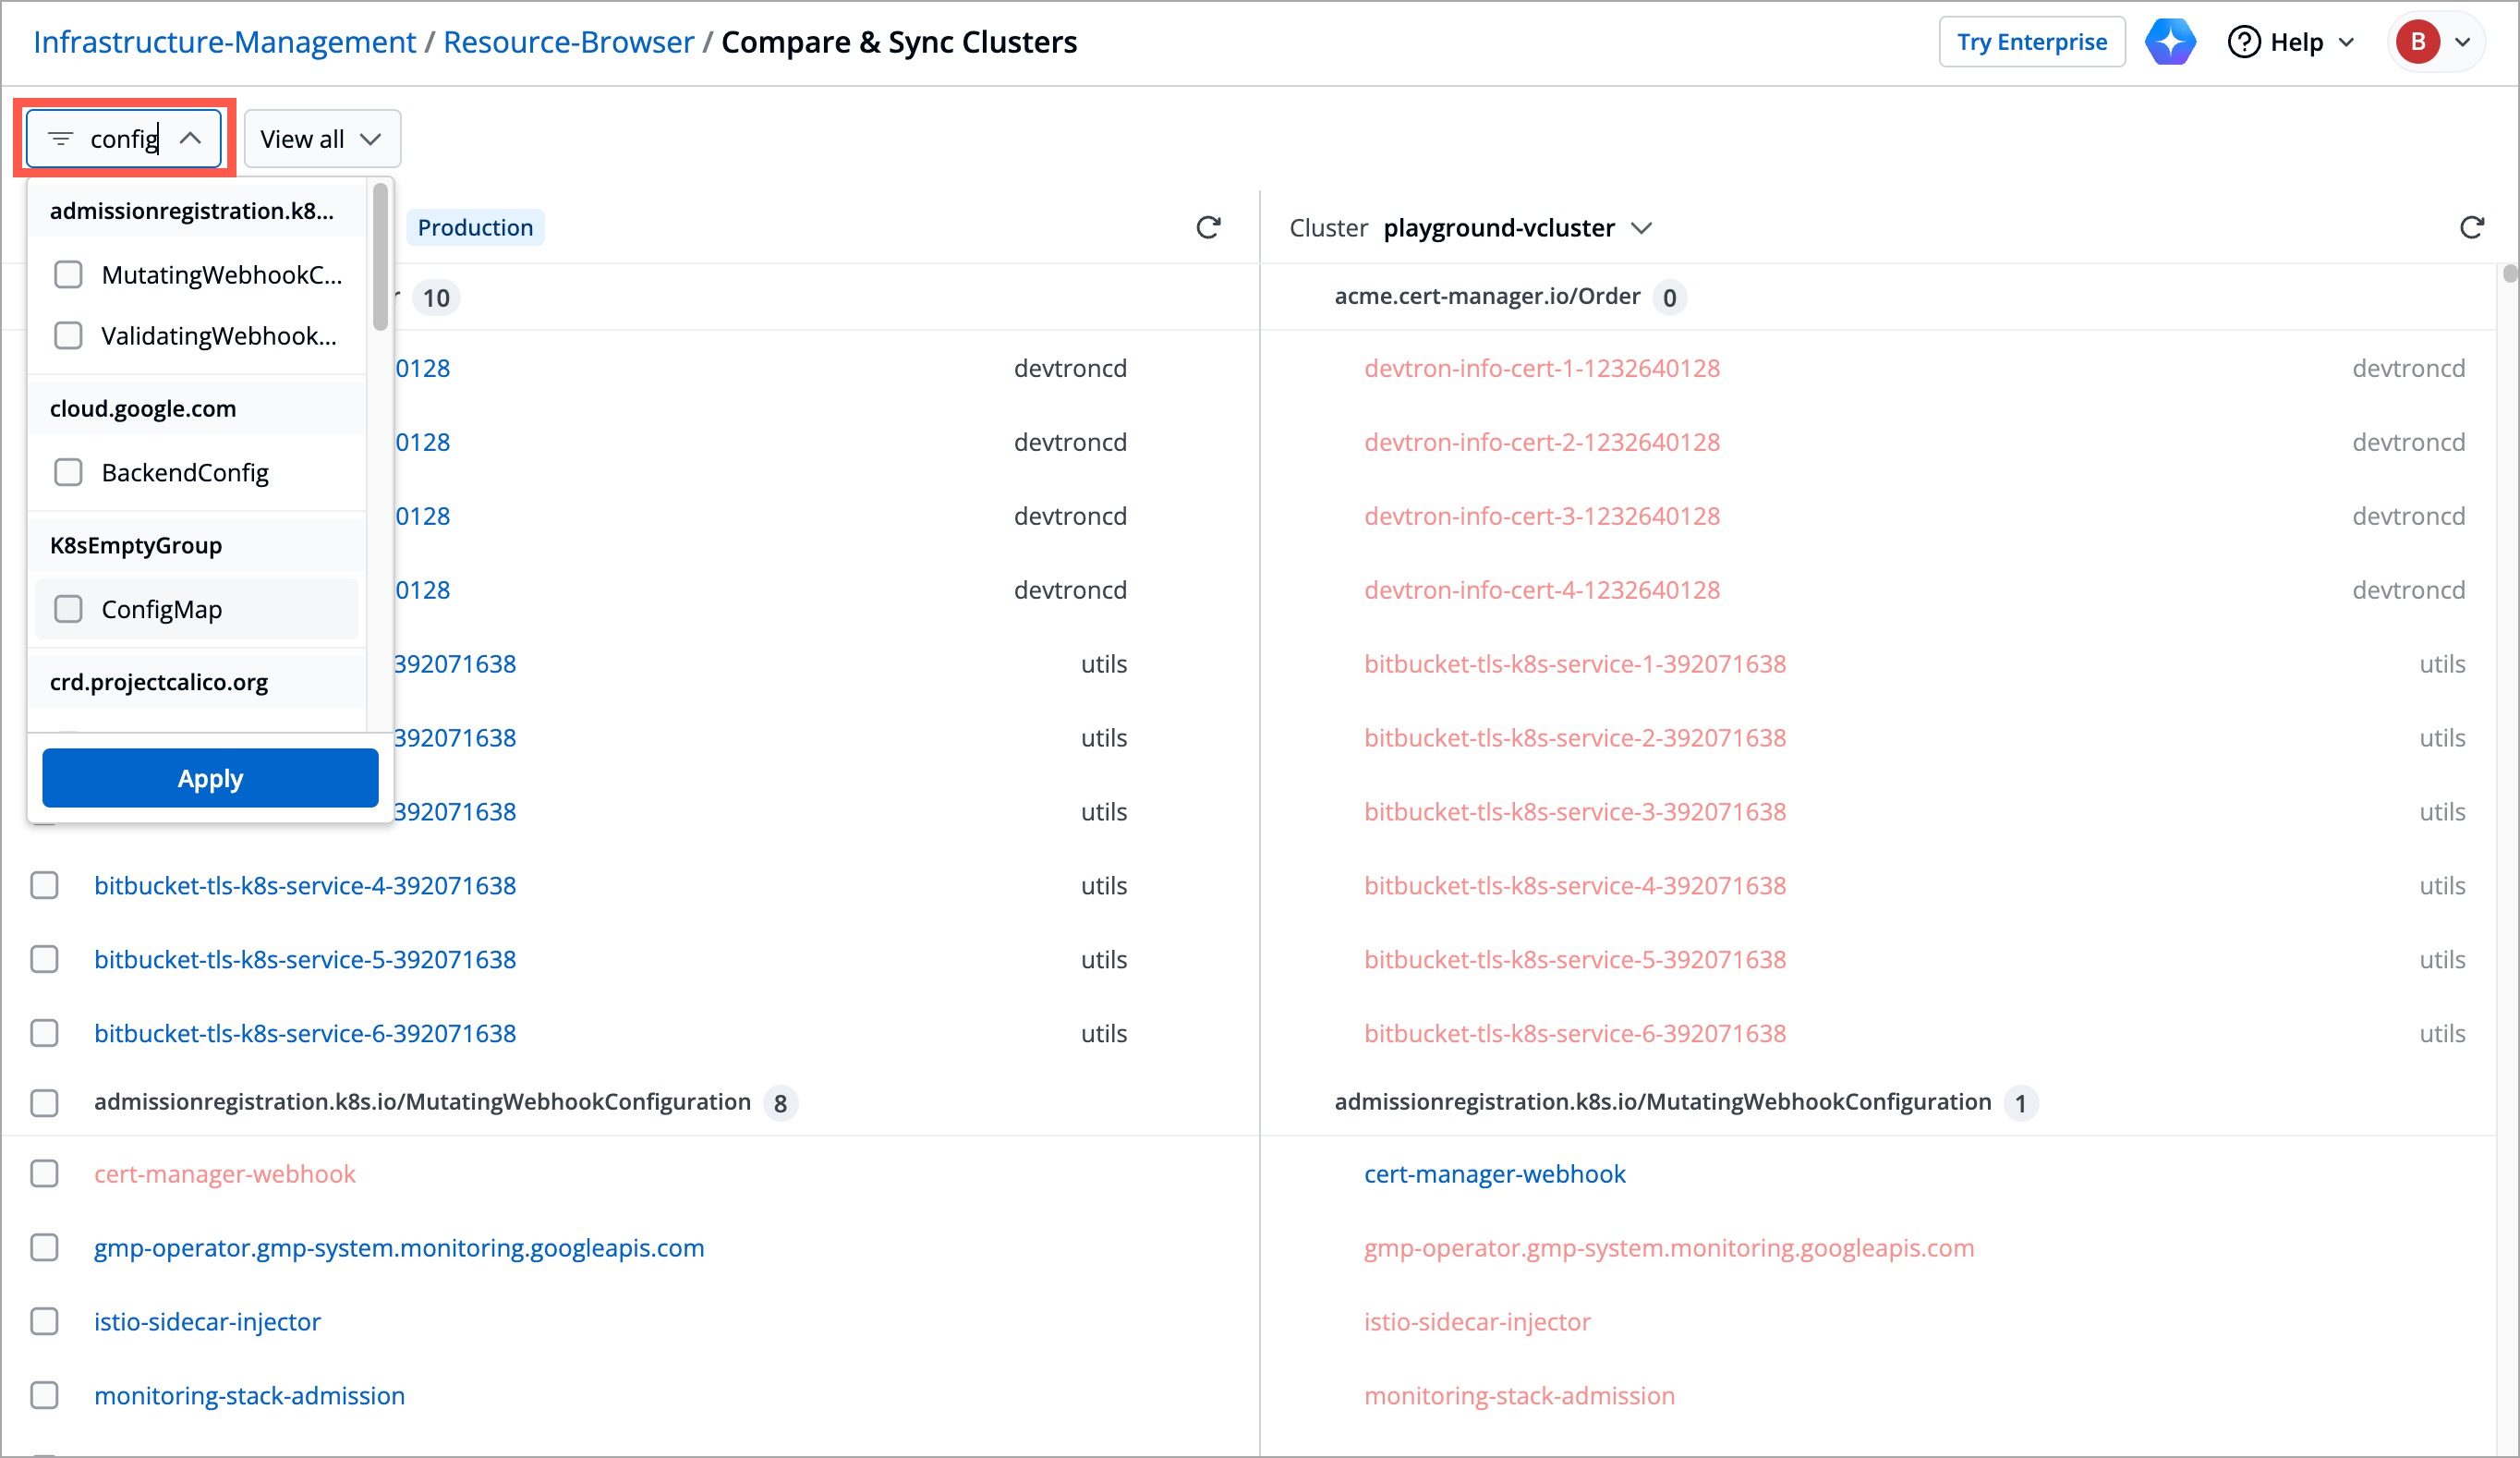Viewport: 2520px width, 1458px height.
Task: Click the filter funnel icon in the search box
Action: (x=61, y=138)
